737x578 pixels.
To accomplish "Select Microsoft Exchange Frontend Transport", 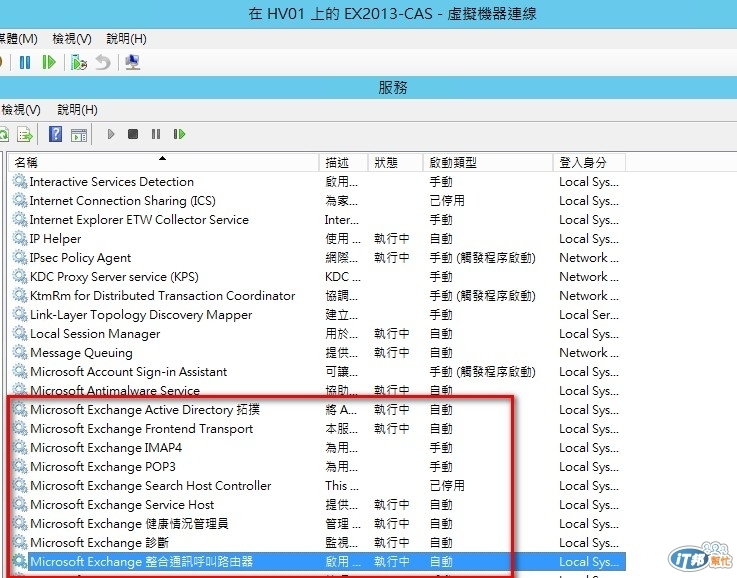I will (141, 429).
